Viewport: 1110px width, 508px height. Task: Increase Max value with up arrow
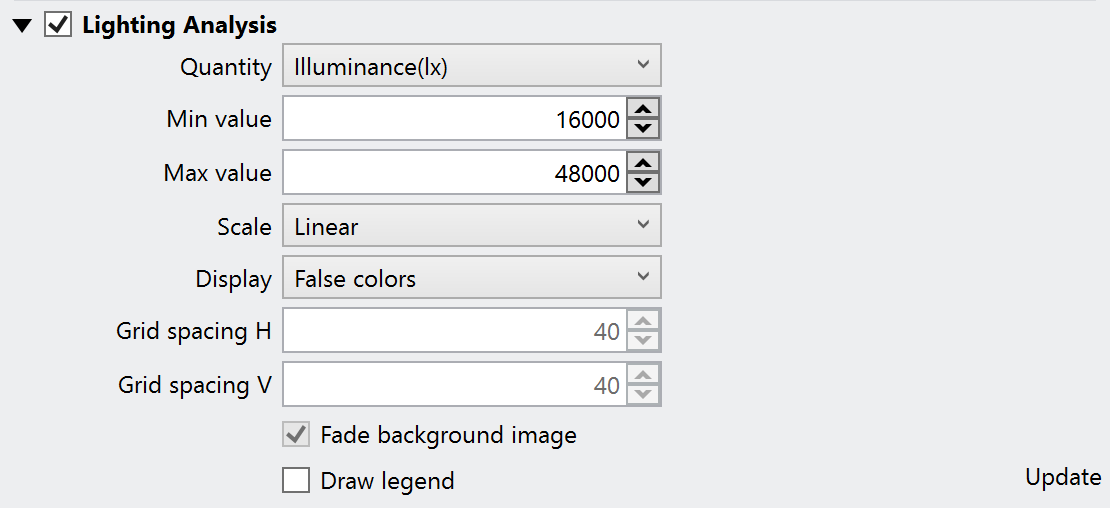644,163
